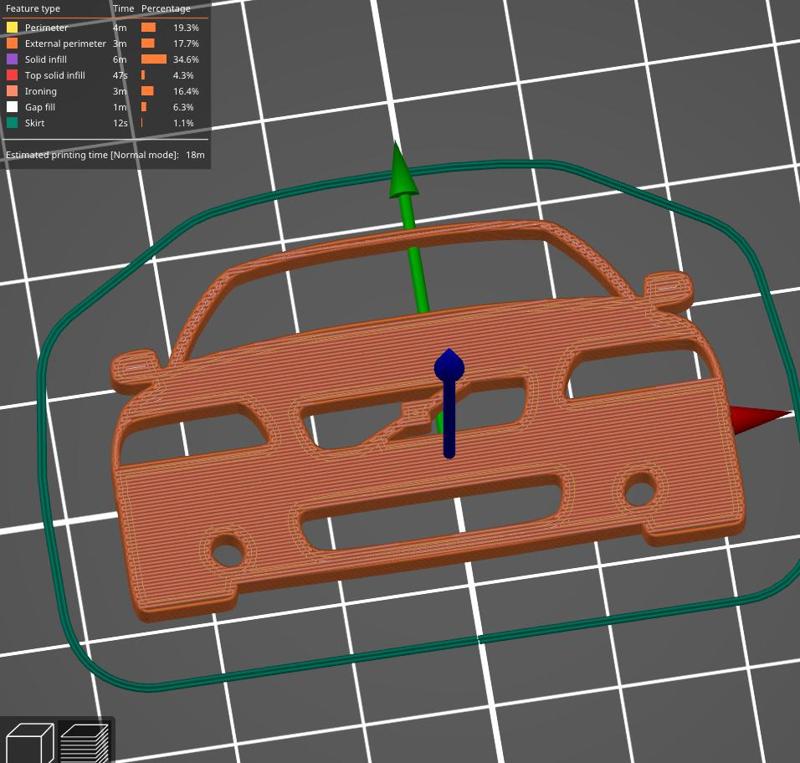Click the Percentage column header
Viewport: 800px width, 763px height.
[x=166, y=9]
